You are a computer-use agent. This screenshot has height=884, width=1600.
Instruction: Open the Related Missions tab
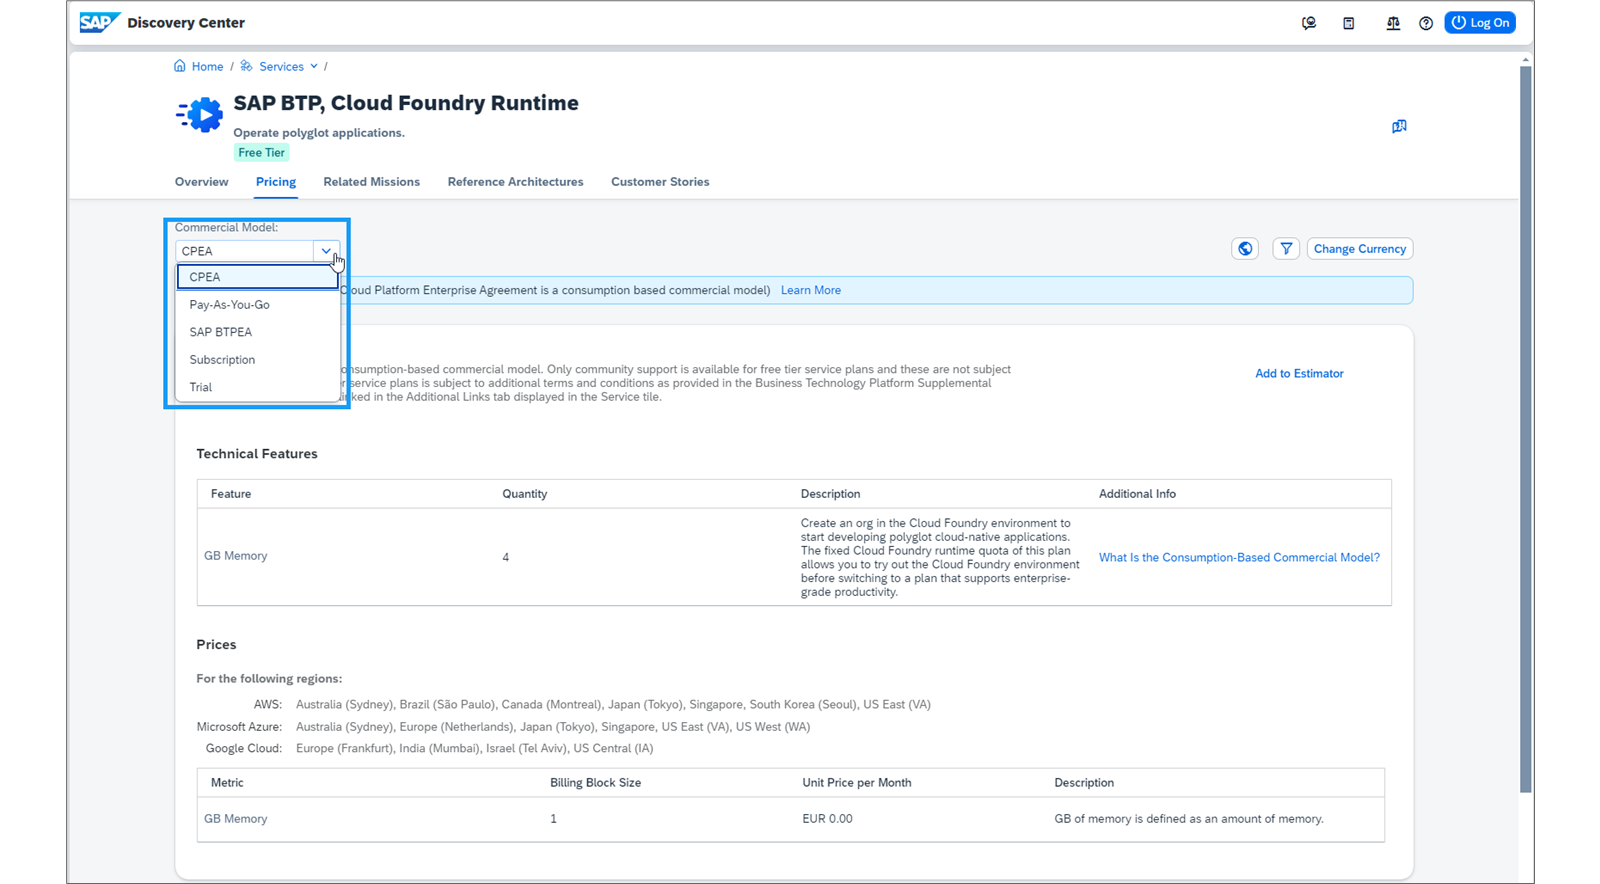[x=371, y=182]
